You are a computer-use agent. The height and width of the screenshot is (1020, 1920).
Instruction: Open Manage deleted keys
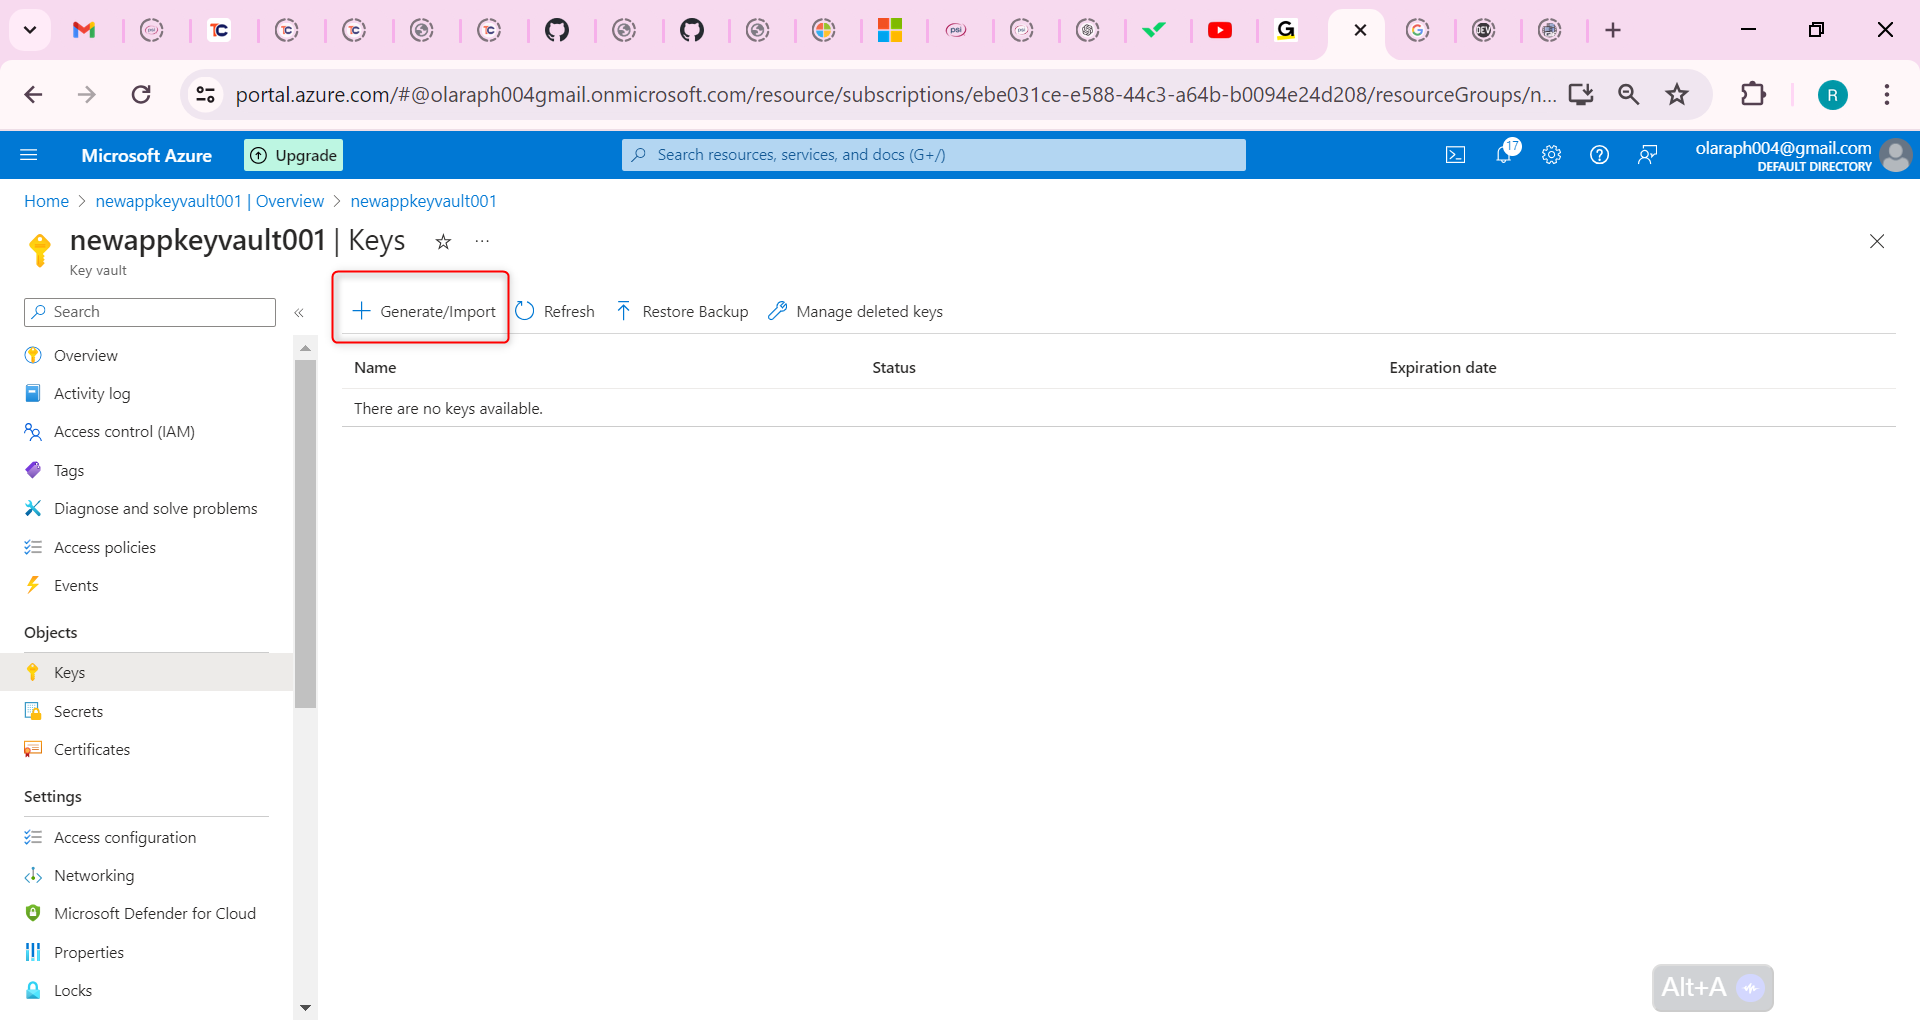(855, 311)
